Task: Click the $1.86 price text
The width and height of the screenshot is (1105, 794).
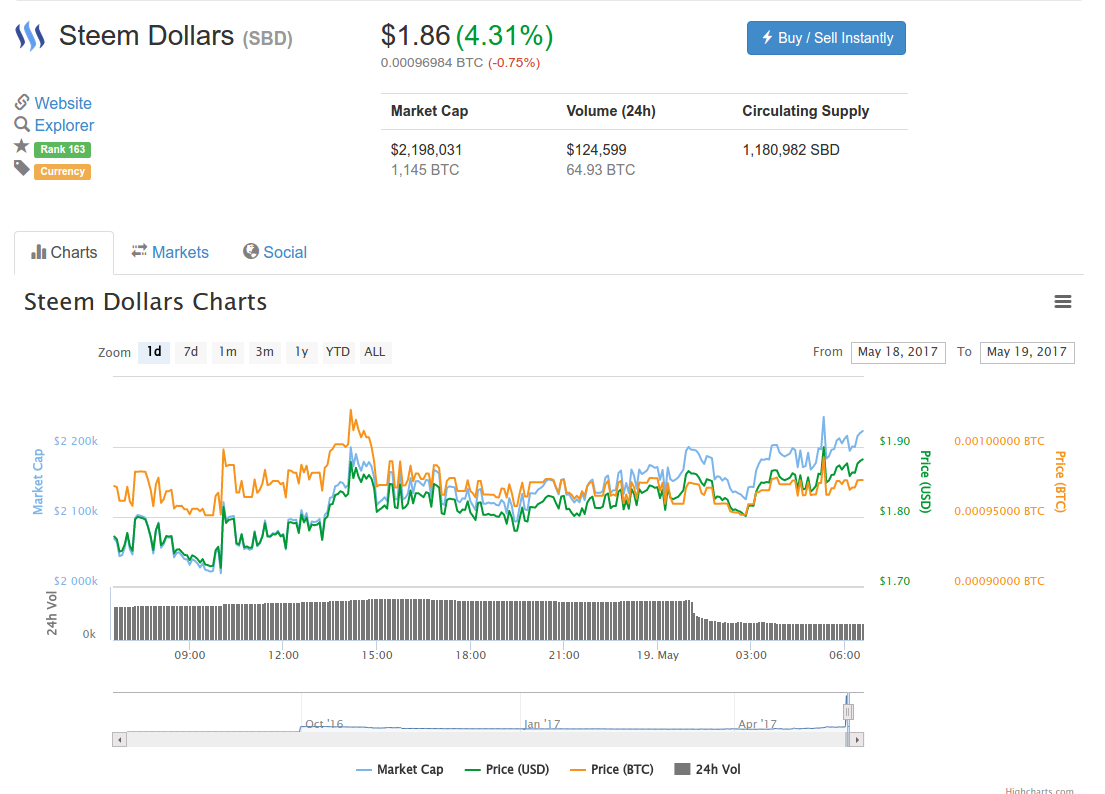Action: [x=415, y=36]
